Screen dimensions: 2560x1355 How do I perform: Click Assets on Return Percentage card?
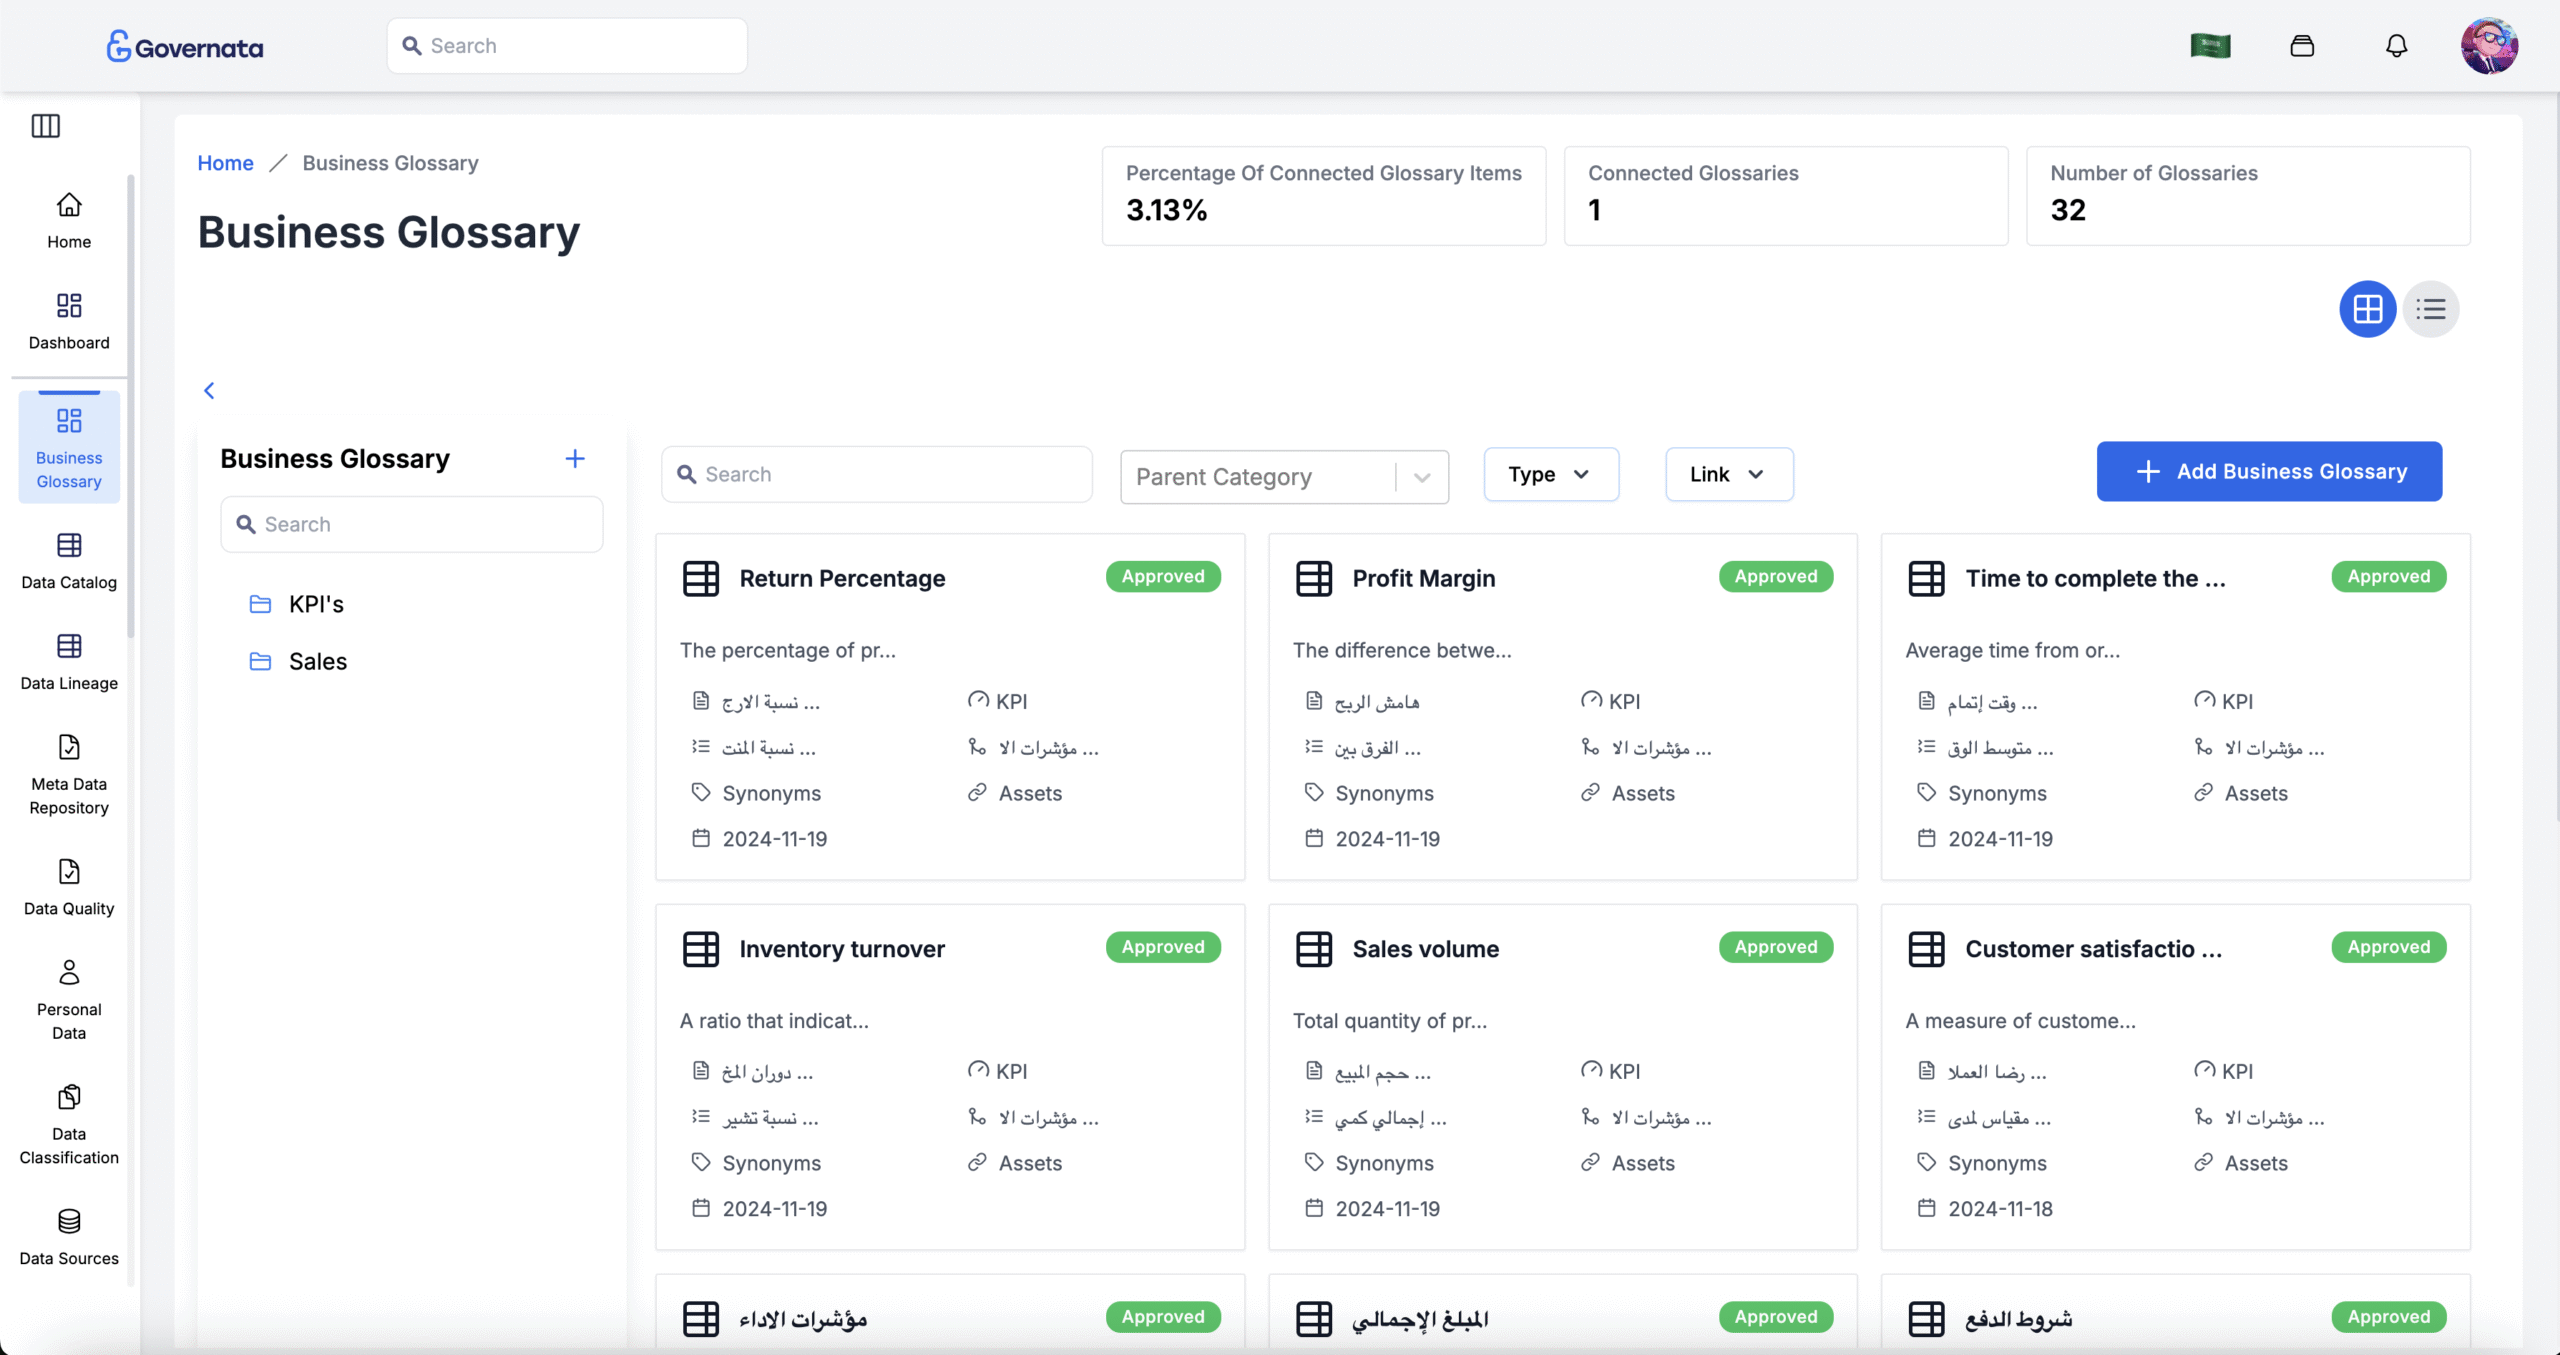pyautogui.click(x=1030, y=793)
